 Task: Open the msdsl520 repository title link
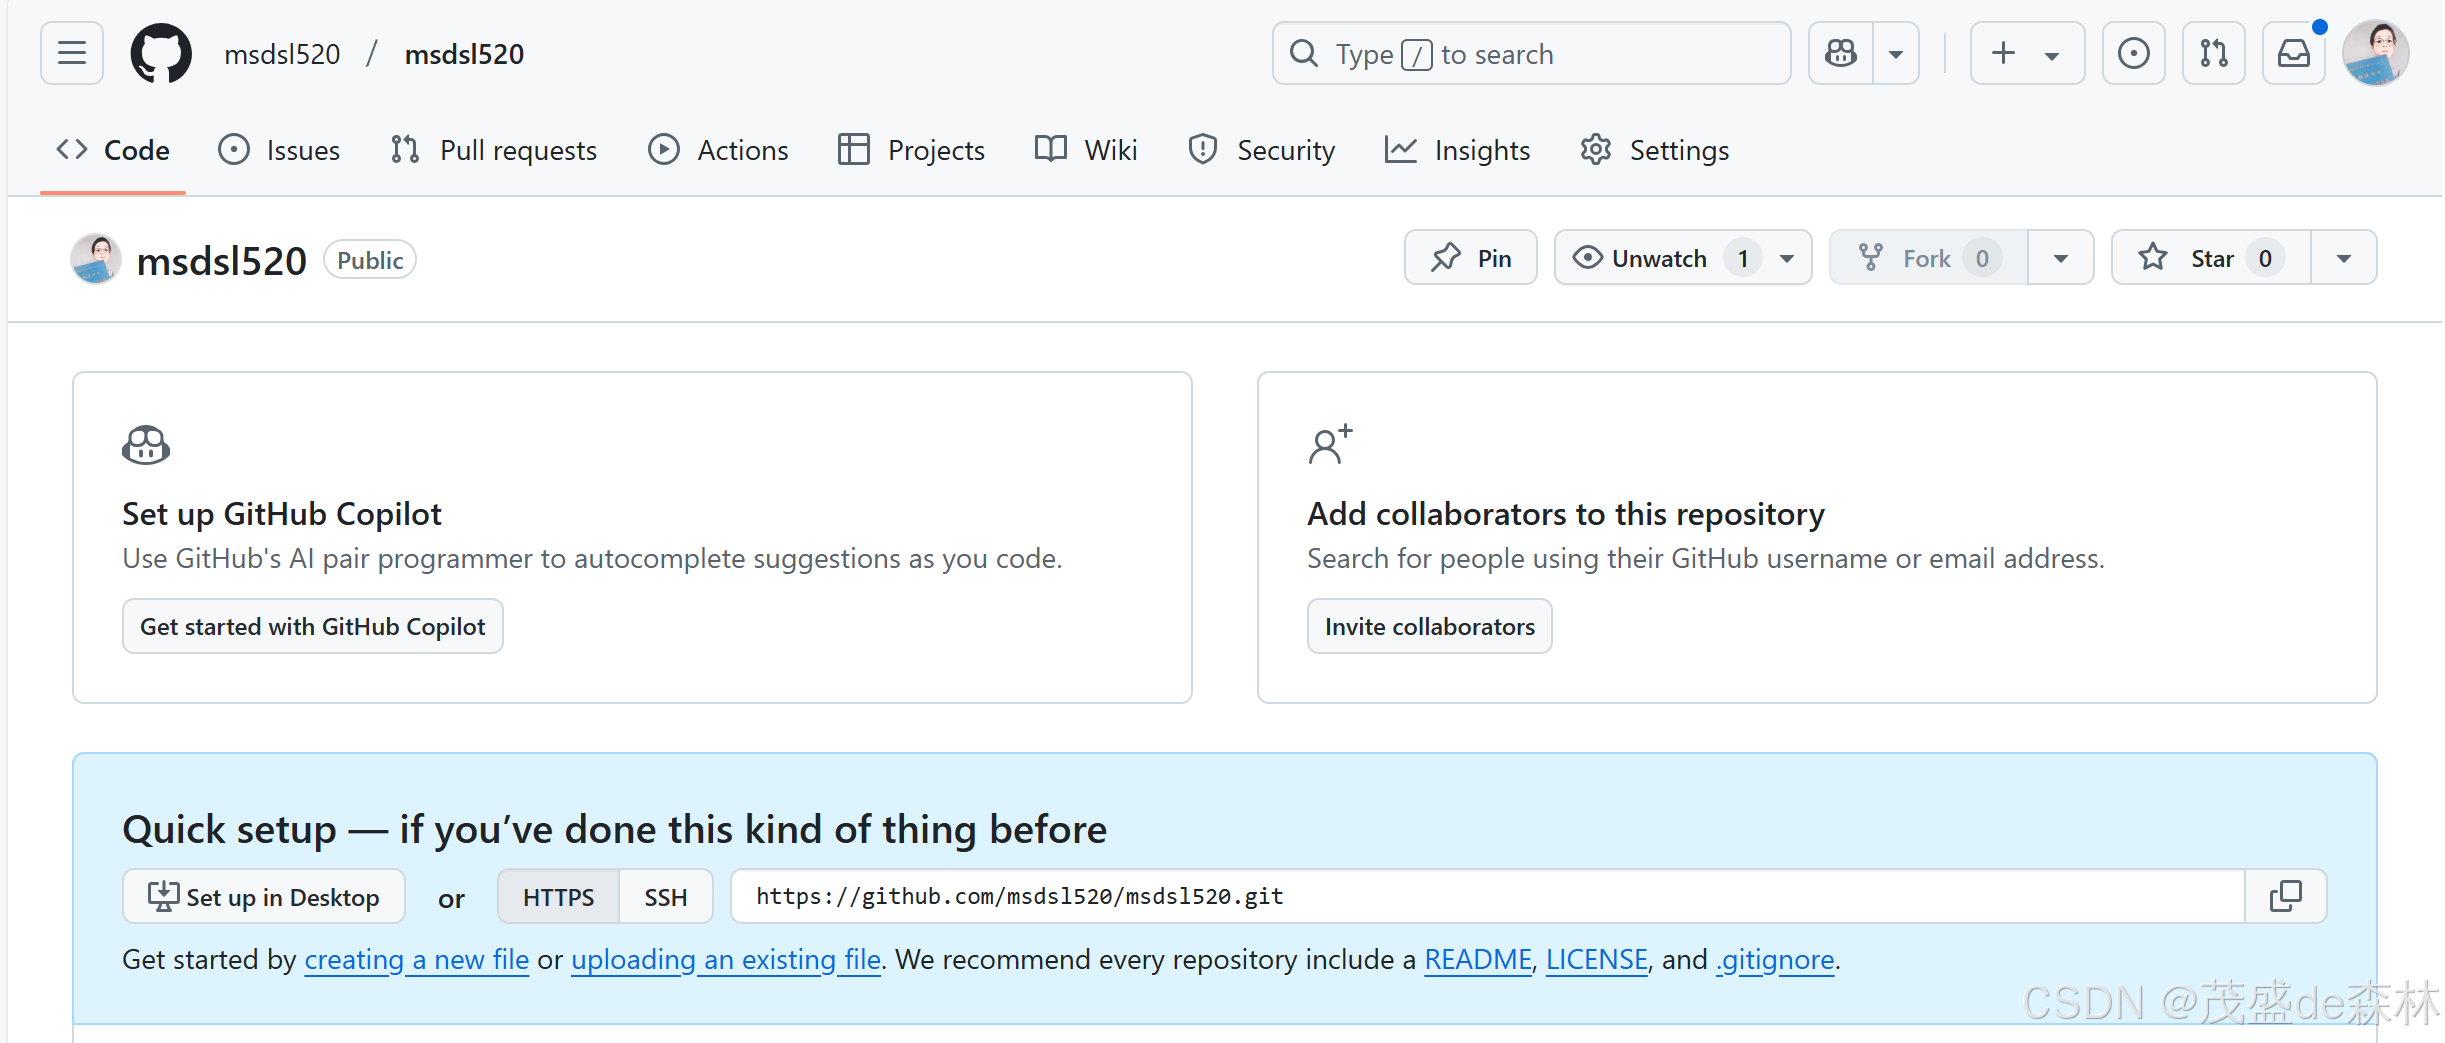point(221,260)
